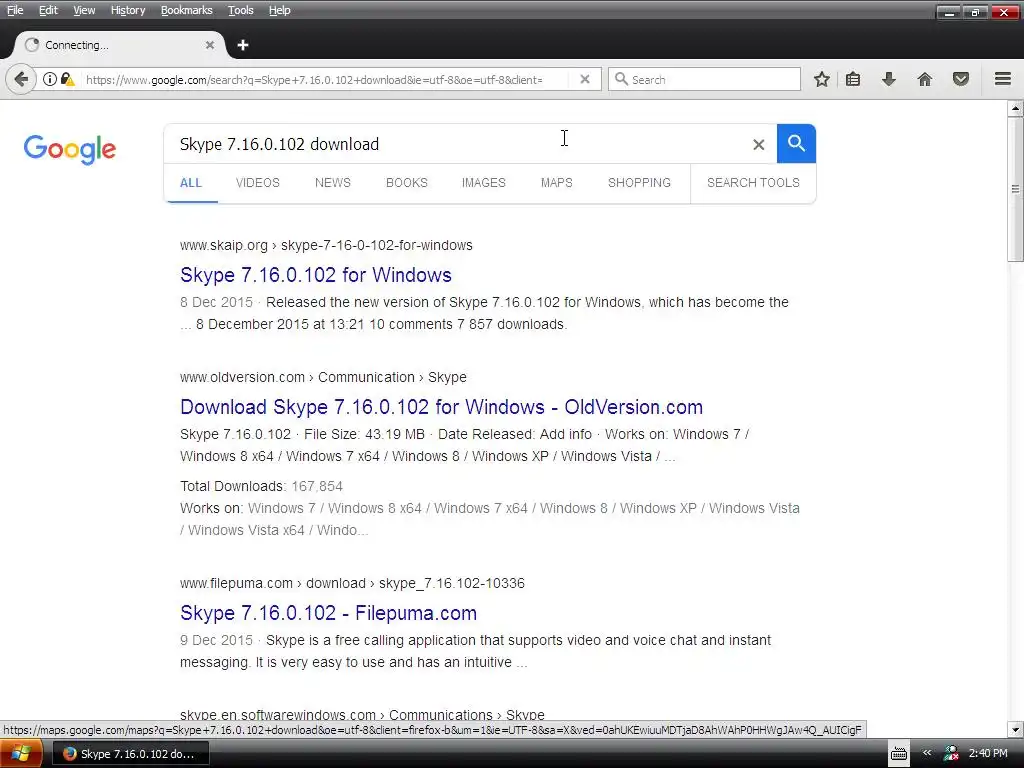This screenshot has width=1024, height=768.
Task: Open Download Skype OldVersion.com result
Action: (441, 407)
